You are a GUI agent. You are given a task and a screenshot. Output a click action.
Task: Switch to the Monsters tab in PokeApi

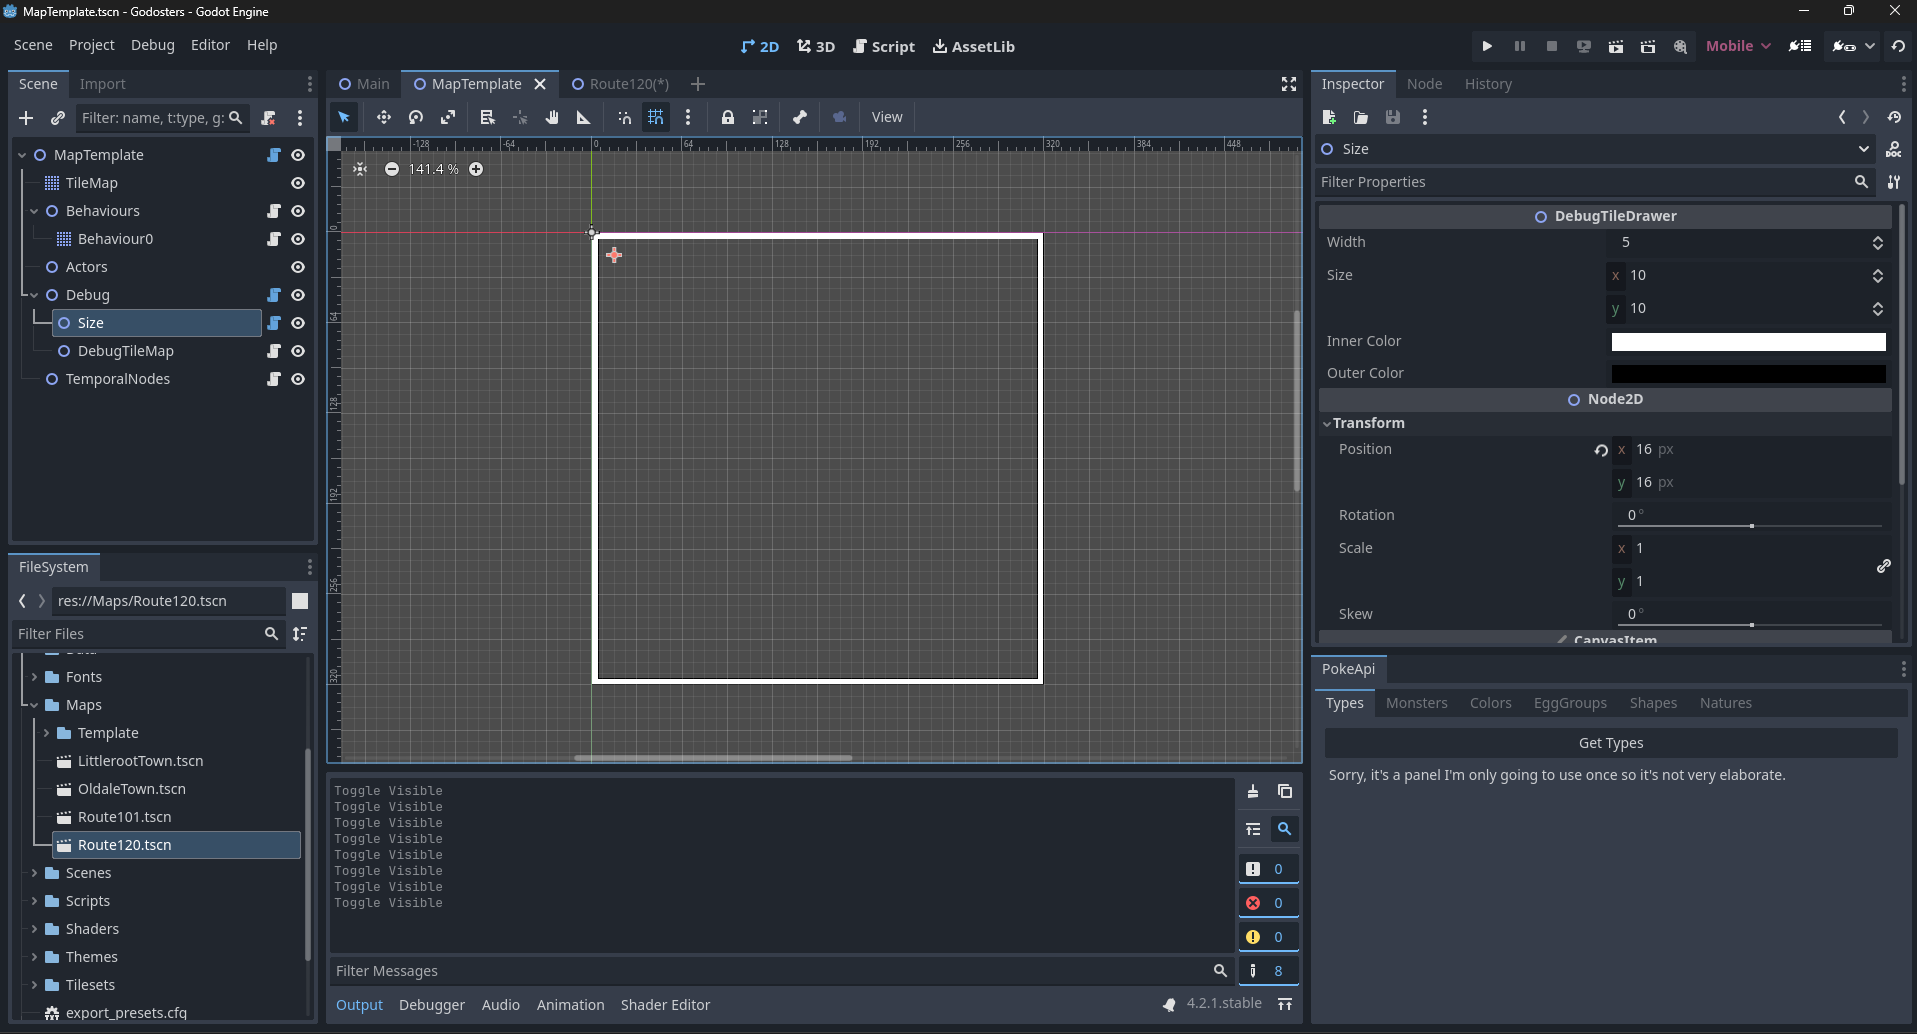click(x=1416, y=703)
